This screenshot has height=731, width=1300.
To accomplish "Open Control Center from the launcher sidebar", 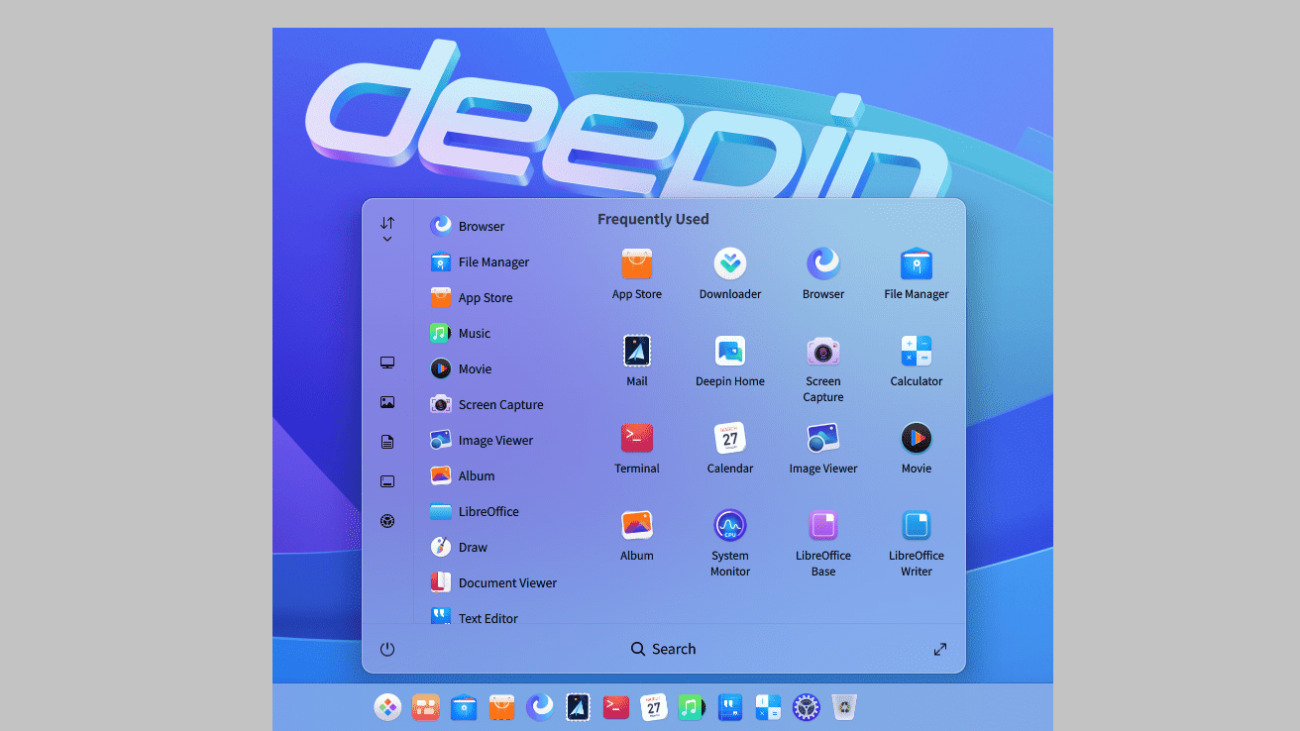I will point(387,521).
